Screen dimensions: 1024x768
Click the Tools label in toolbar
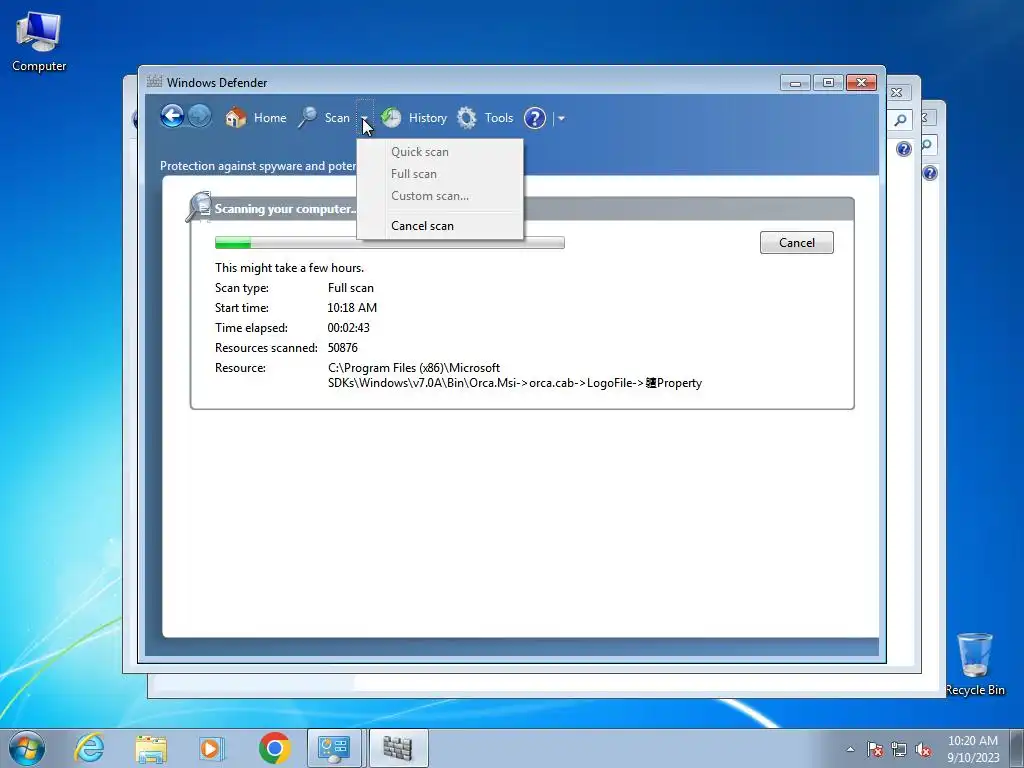pyautogui.click(x=499, y=118)
